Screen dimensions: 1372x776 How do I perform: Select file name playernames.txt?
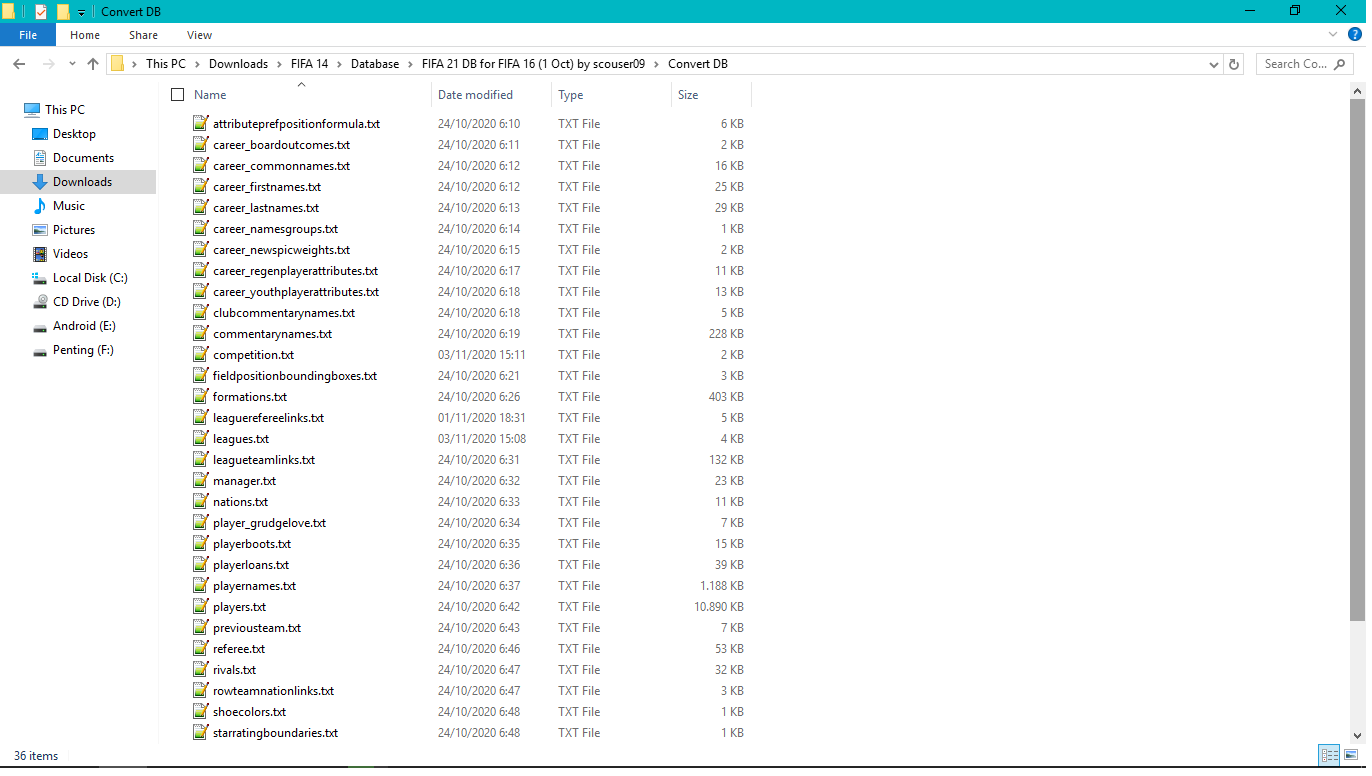[254, 586]
